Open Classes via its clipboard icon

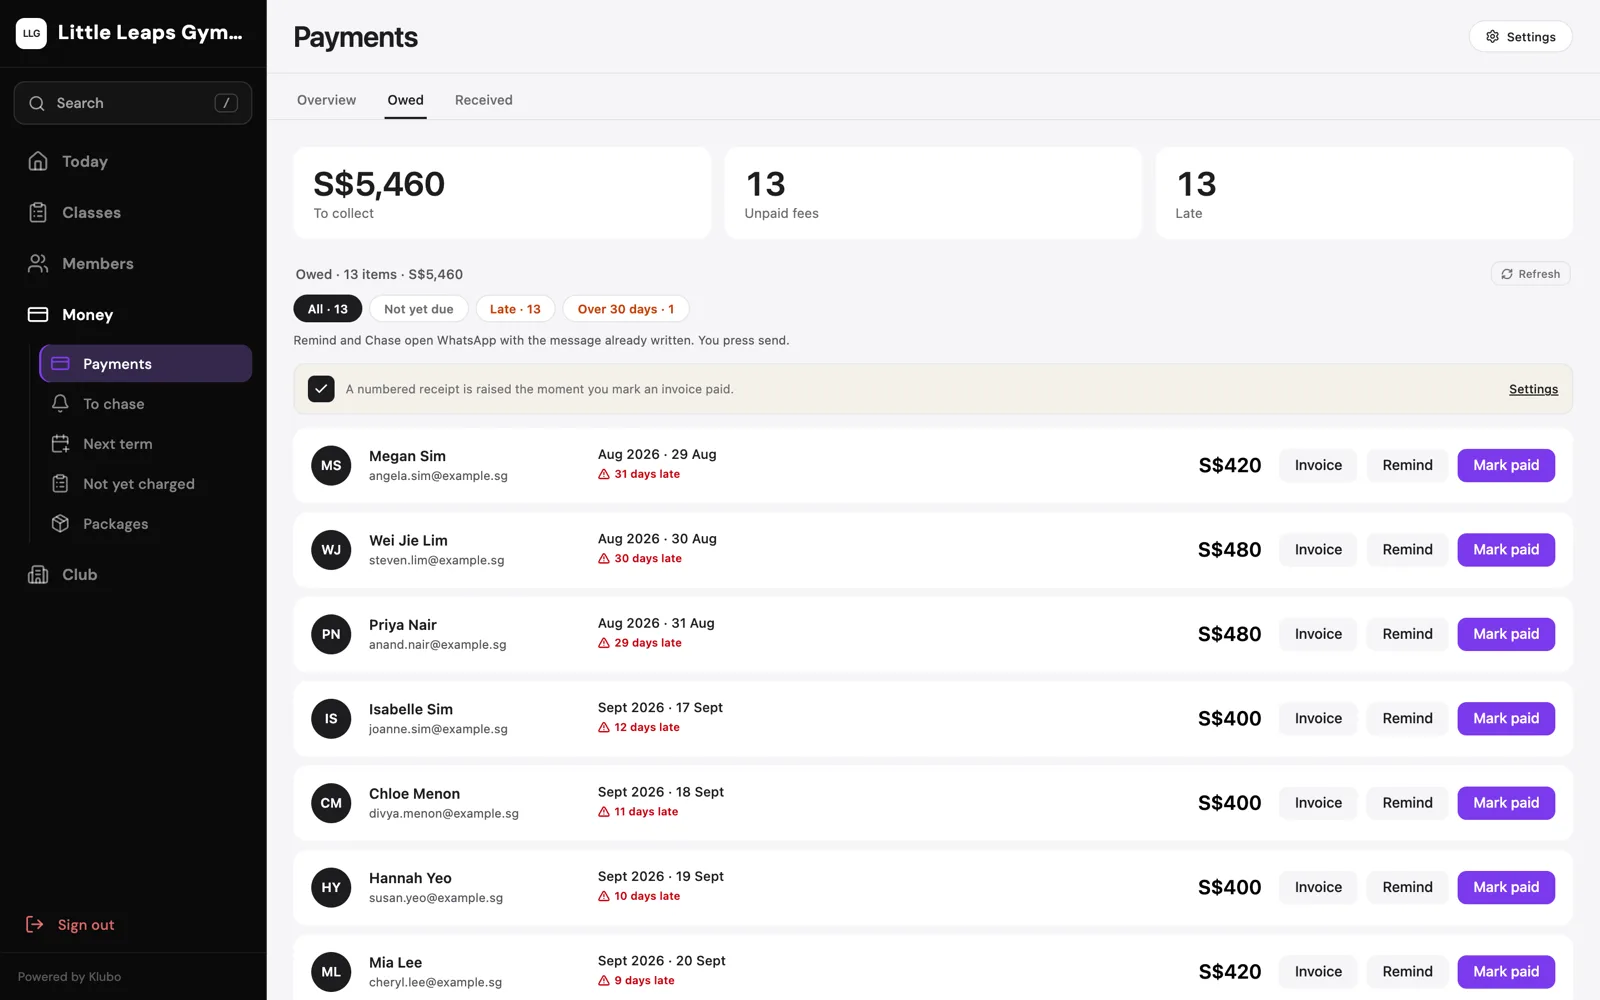38,212
